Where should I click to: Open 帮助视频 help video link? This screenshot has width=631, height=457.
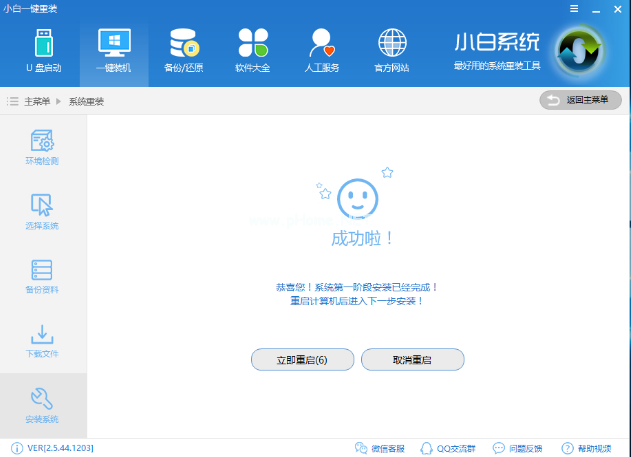[586, 448]
